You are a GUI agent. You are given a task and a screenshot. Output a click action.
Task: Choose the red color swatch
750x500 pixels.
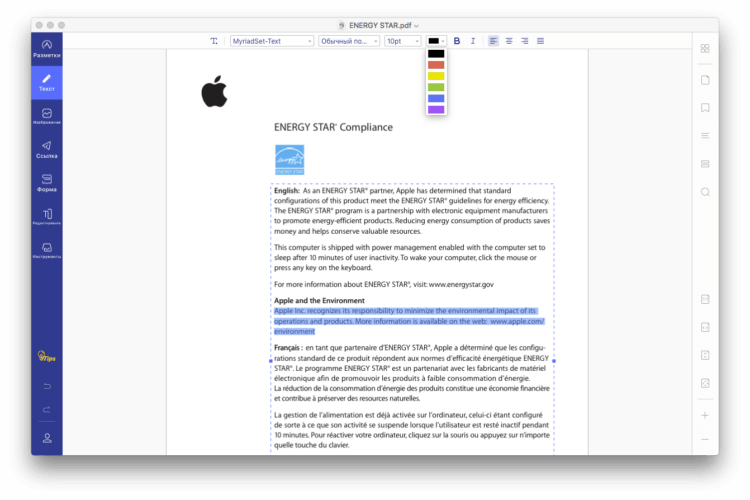click(436, 65)
